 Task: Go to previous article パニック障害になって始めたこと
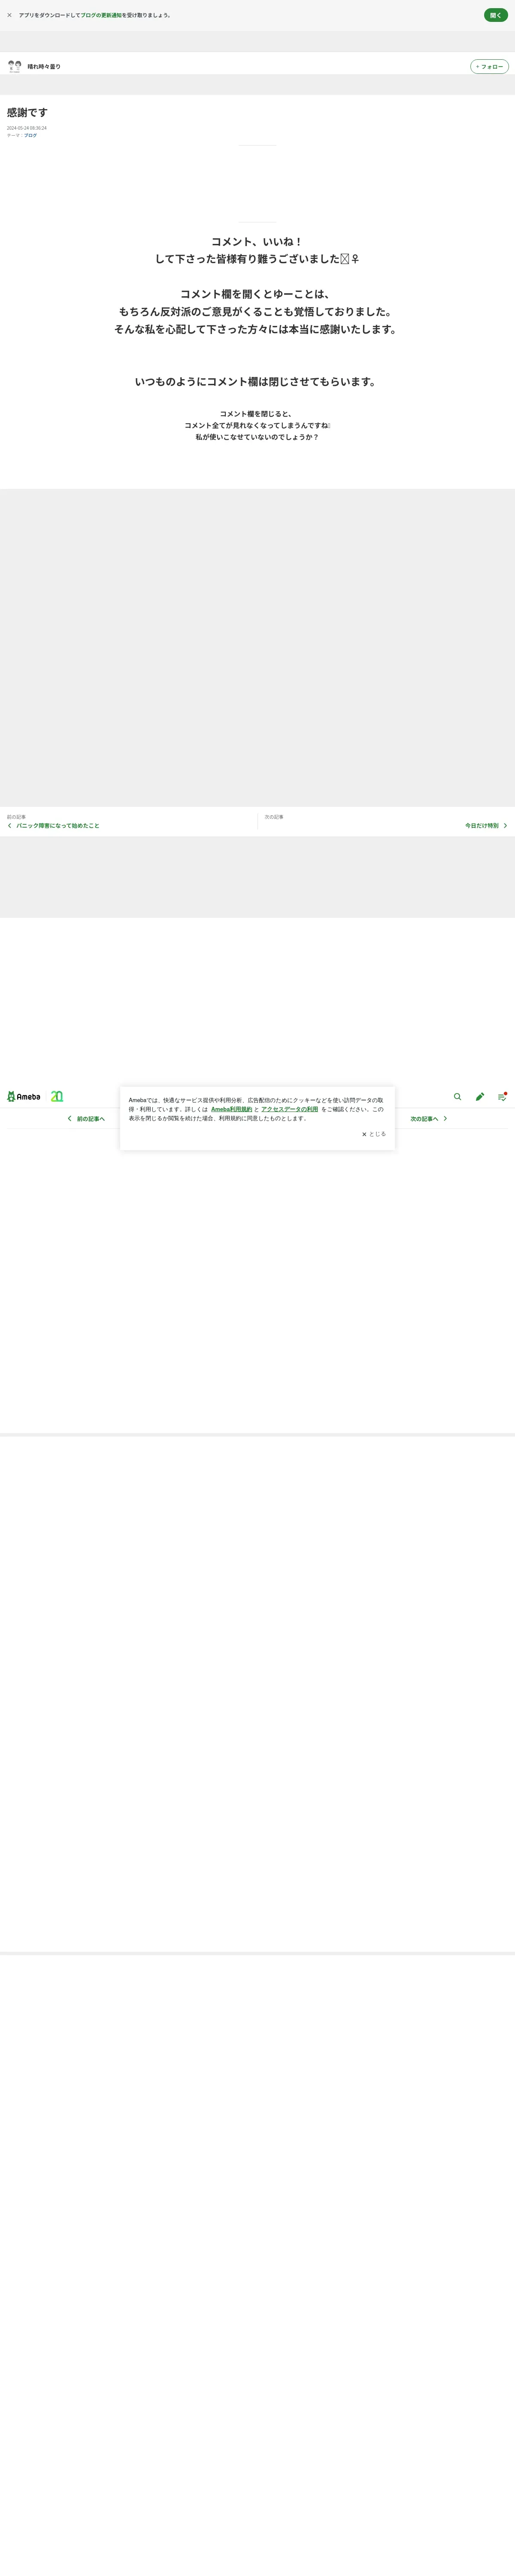[58, 826]
